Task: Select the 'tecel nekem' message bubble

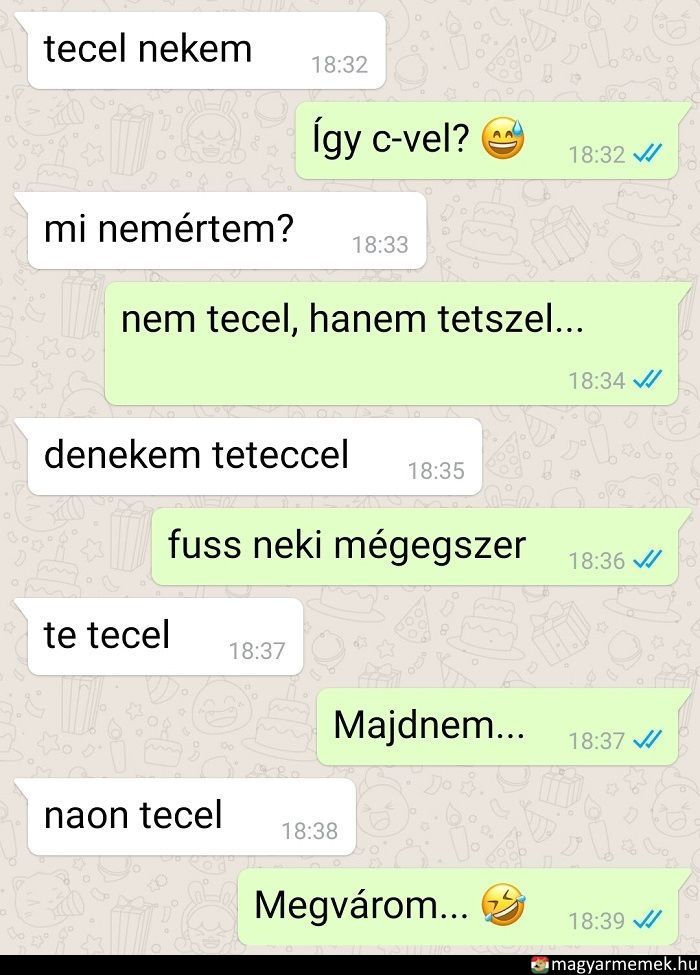Action: point(206,50)
